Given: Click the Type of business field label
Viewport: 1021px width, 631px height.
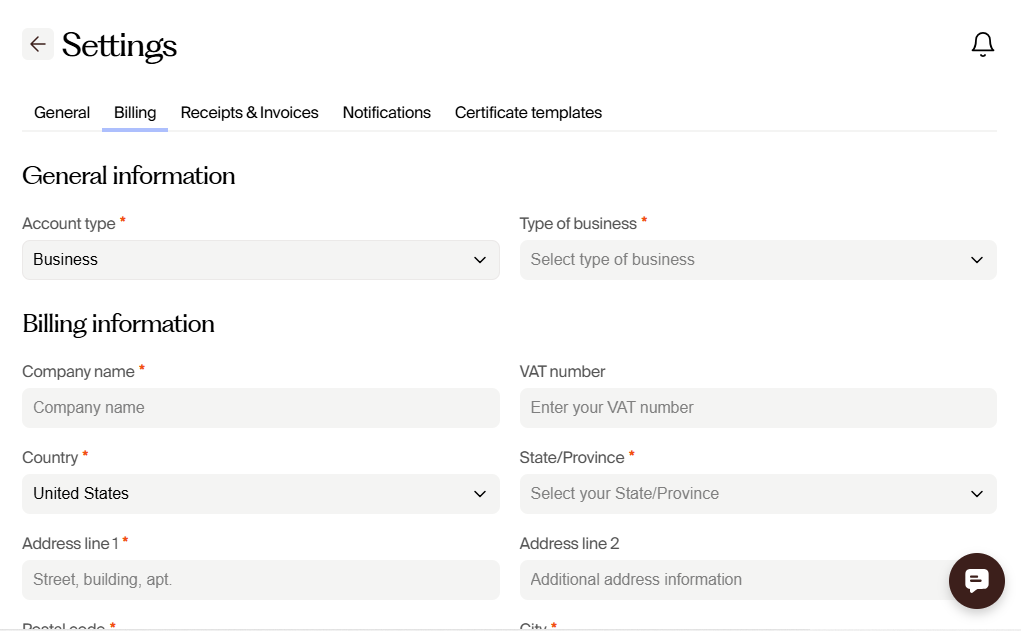Looking at the screenshot, I should pyautogui.click(x=578, y=224).
